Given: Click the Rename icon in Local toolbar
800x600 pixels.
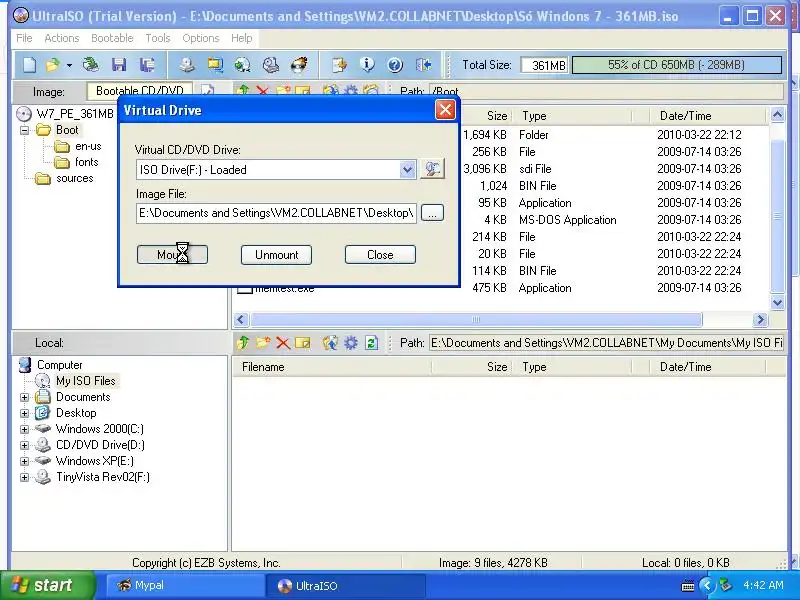Looking at the screenshot, I should pos(303,343).
